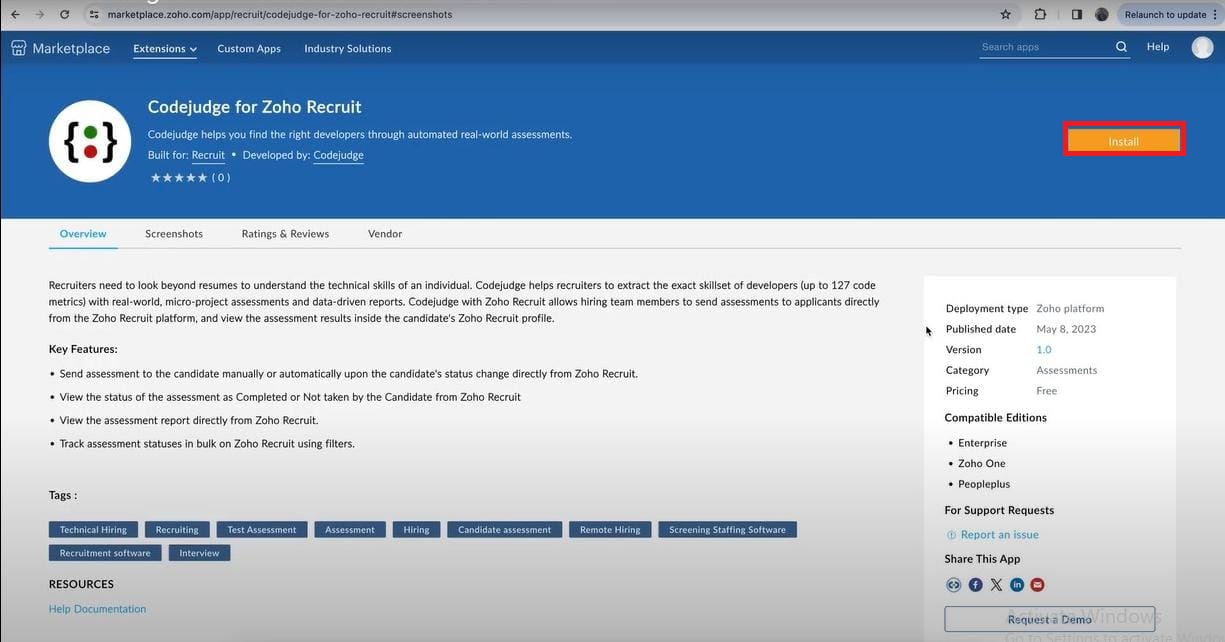Click the Codejudge for Zoho Recruit heading
This screenshot has height=642, width=1225.
(255, 107)
